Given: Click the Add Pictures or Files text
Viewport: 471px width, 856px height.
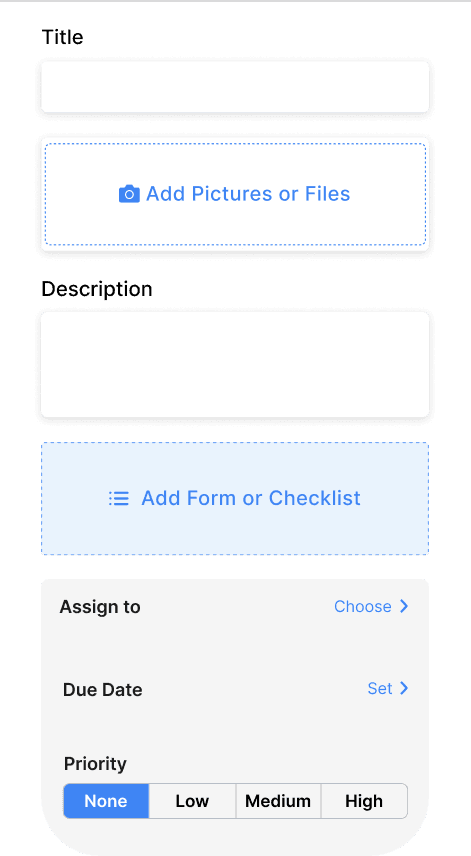Looking at the screenshot, I should point(248,194).
